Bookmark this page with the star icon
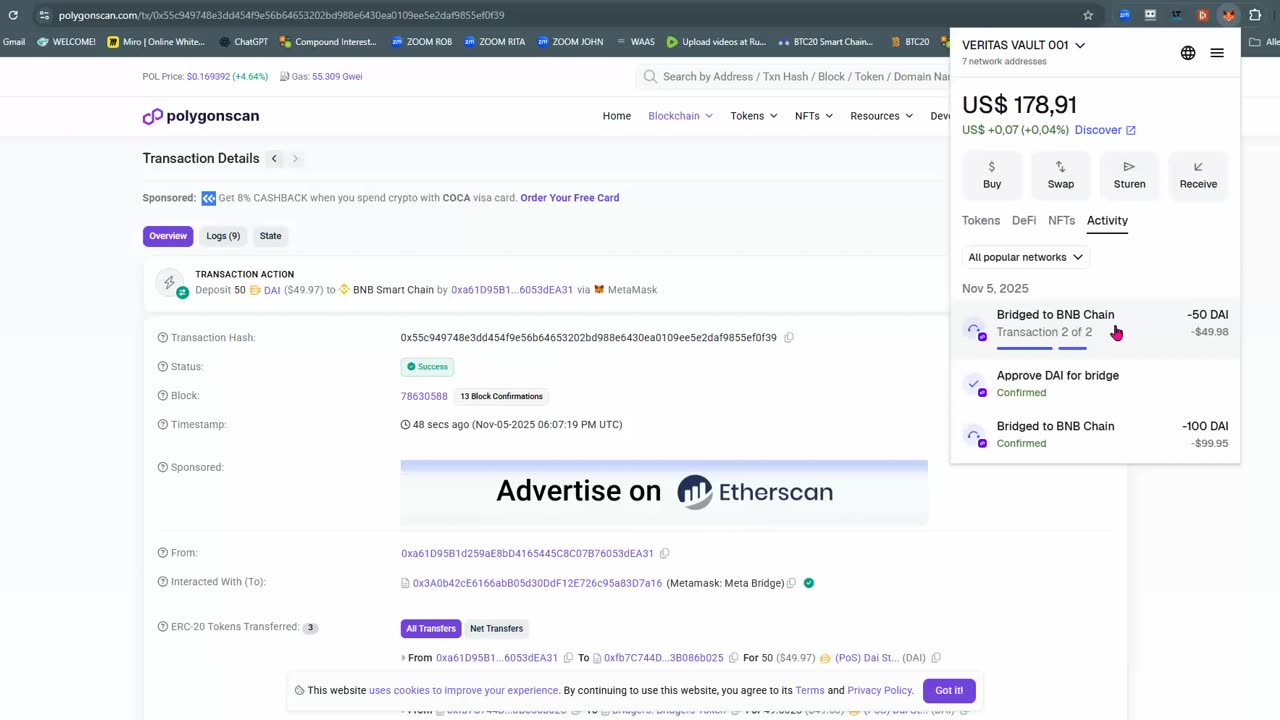1280x720 pixels. click(1088, 15)
